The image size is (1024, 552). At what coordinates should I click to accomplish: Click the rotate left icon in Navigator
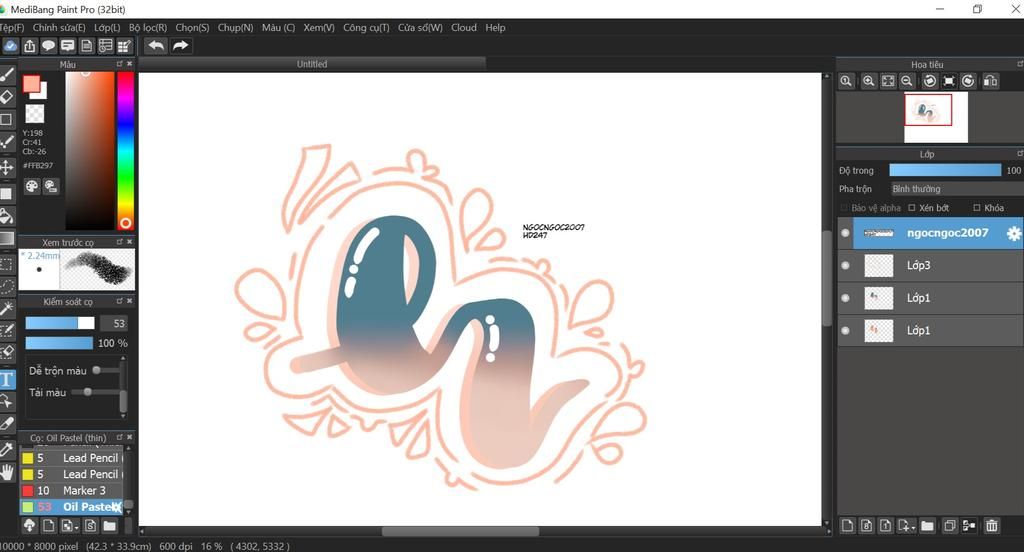click(x=929, y=81)
